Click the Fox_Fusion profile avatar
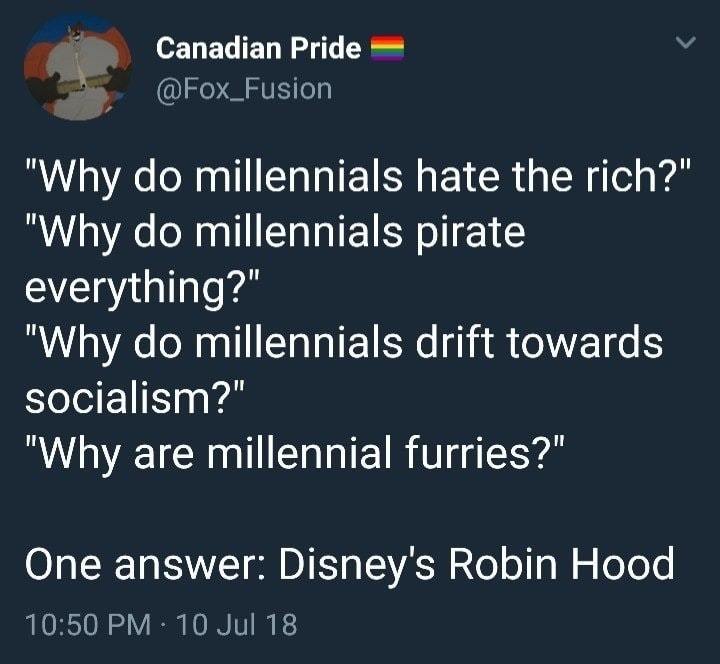720x664 pixels. pyautogui.click(x=76, y=69)
